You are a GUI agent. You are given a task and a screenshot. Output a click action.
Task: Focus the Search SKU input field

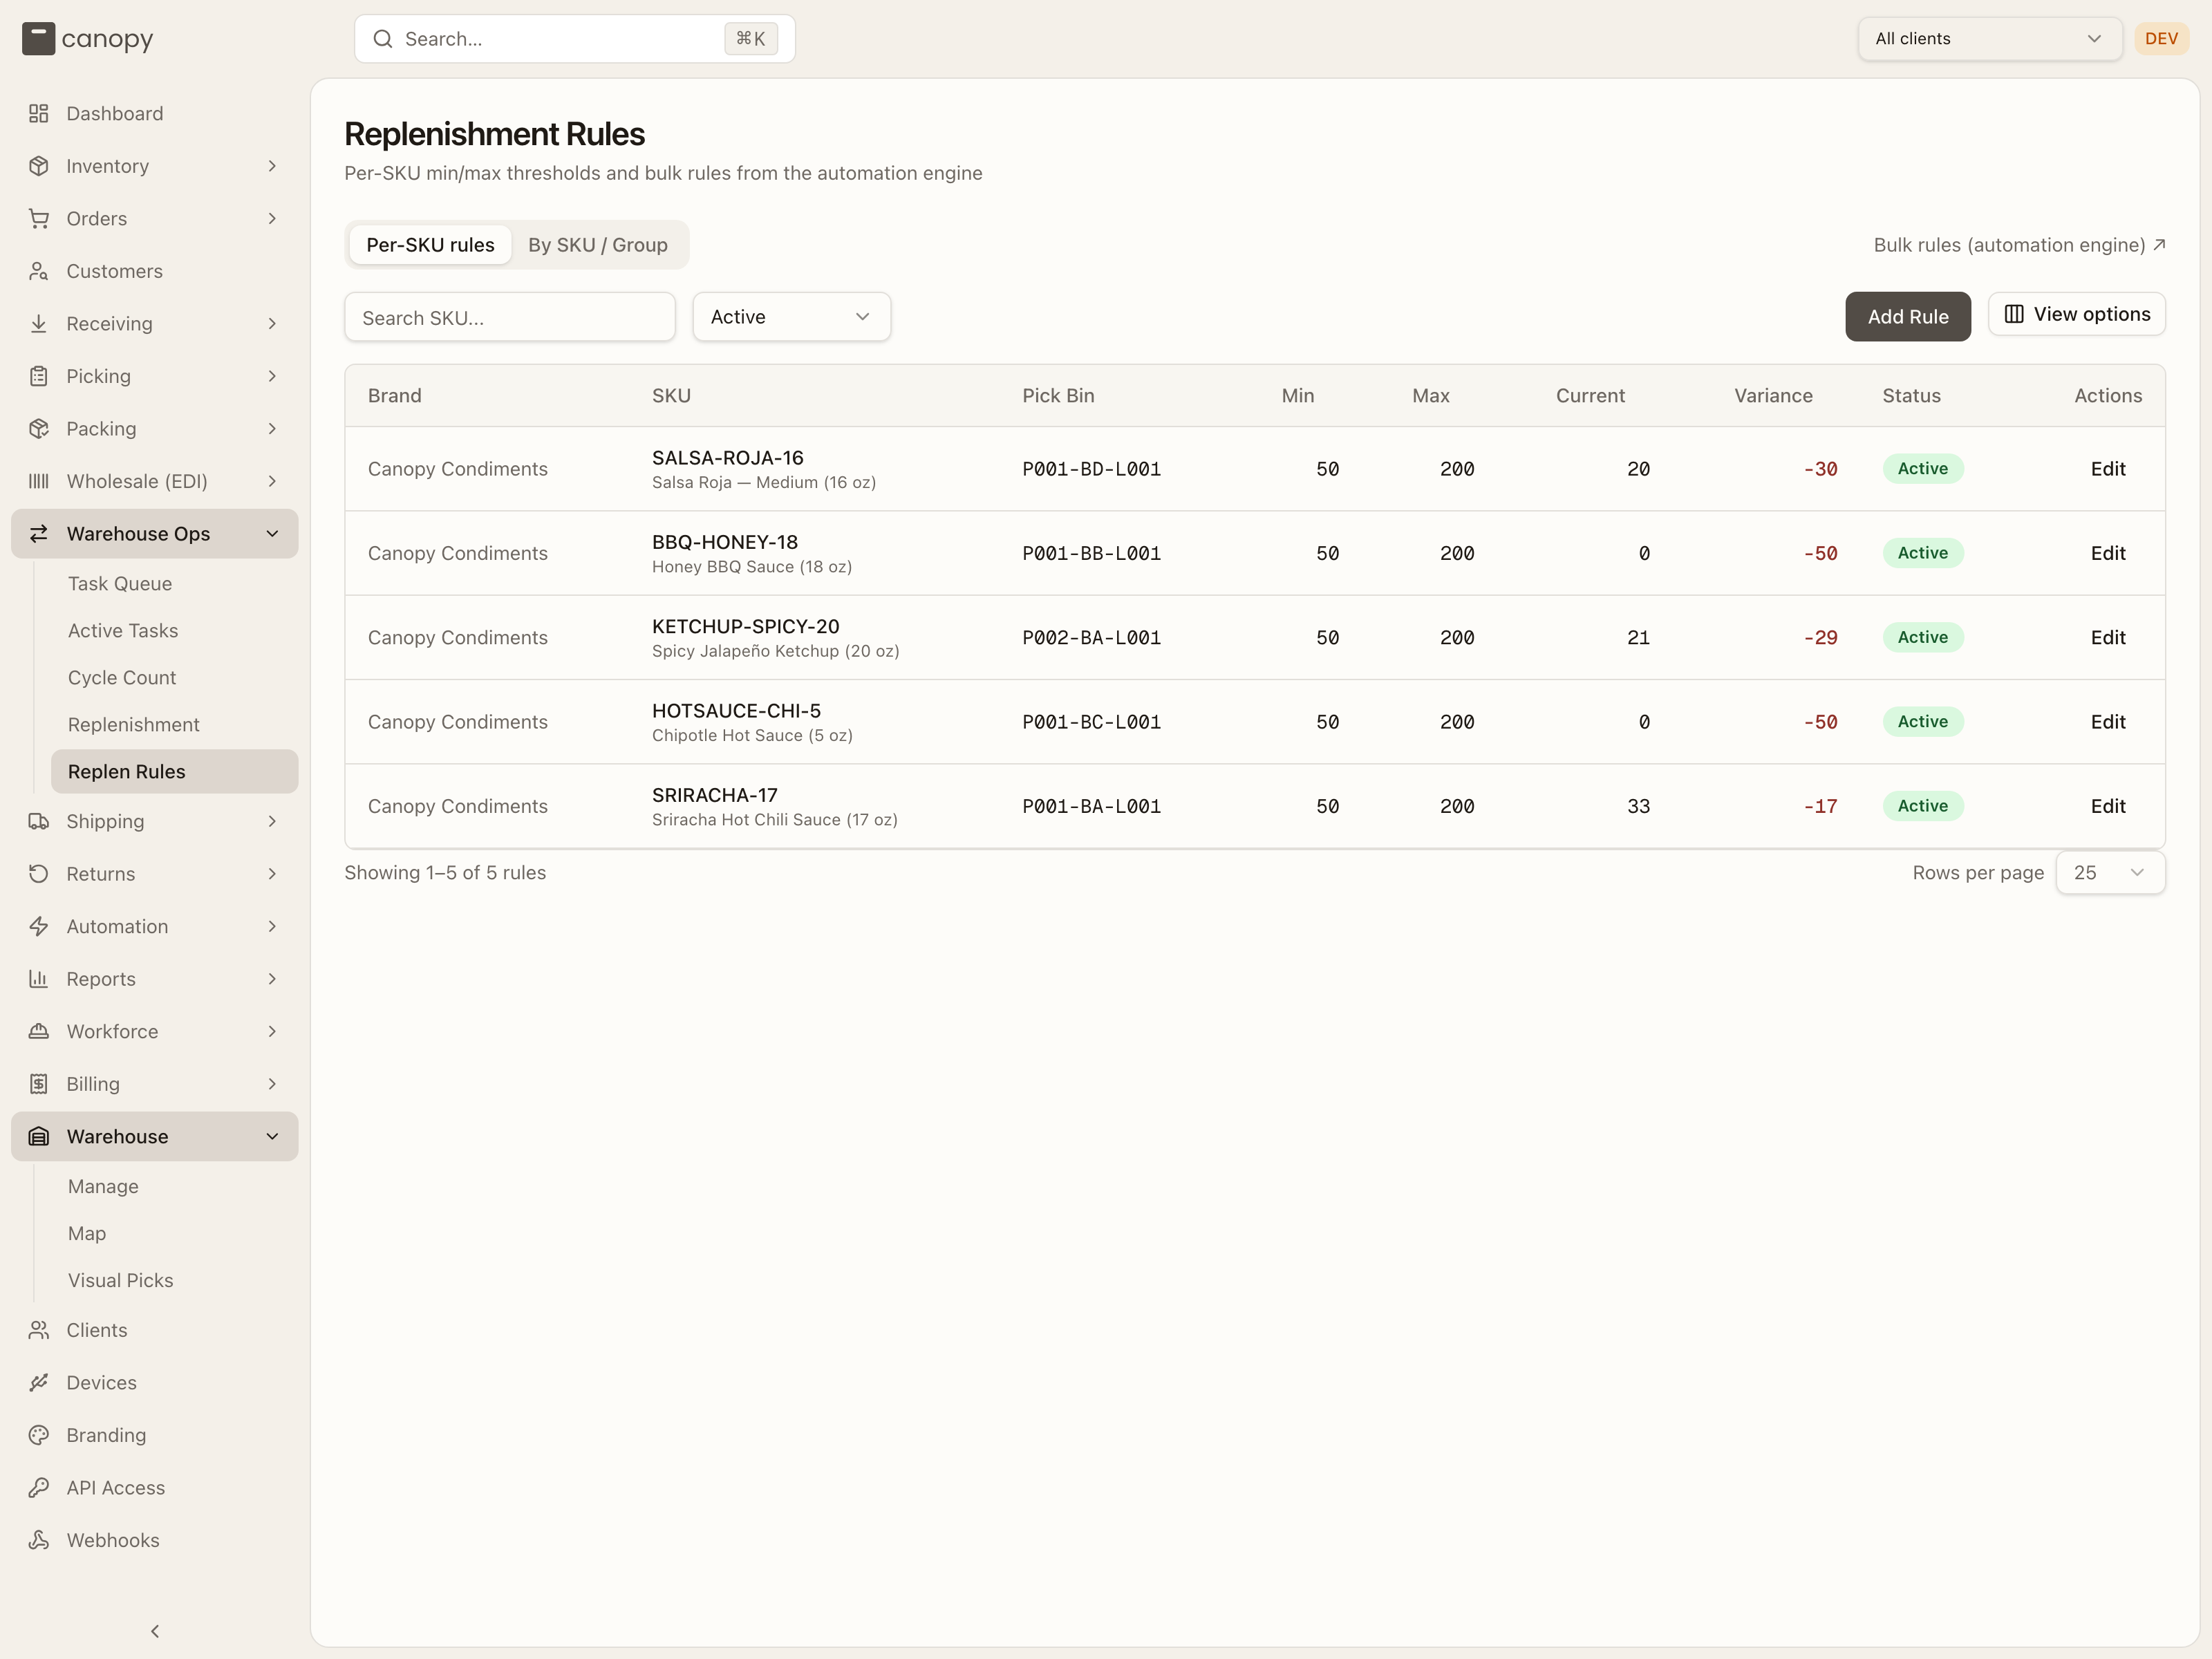pos(510,318)
